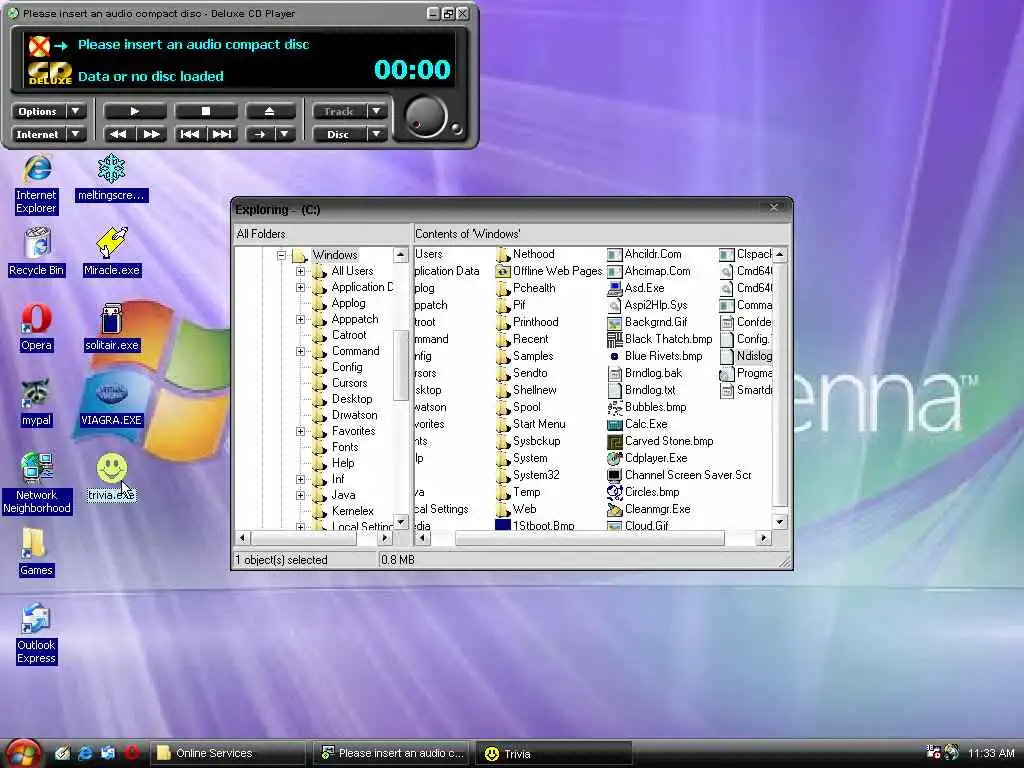1024x768 pixels.
Task: Select the Recycle Bin desktop icon
Action: click(37, 252)
